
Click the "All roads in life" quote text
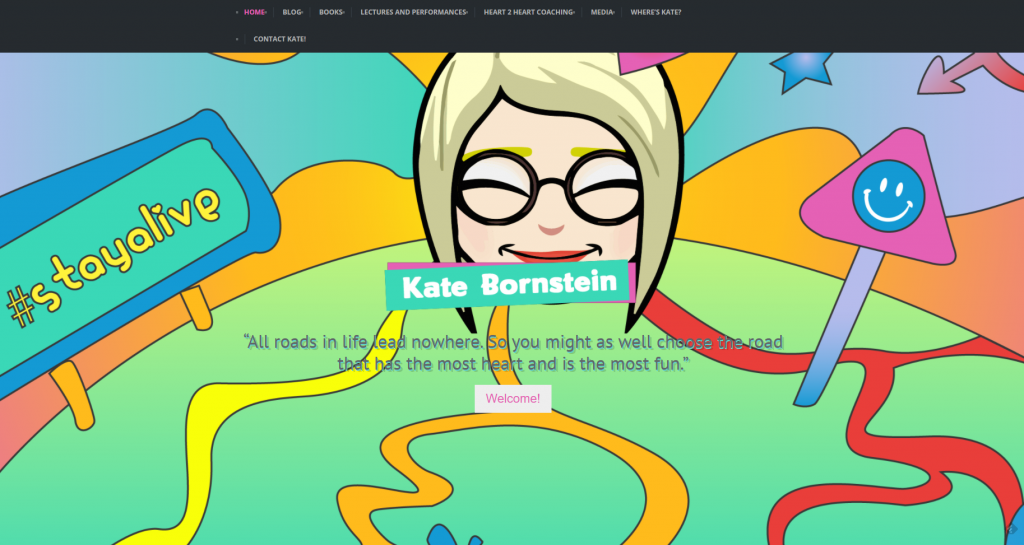point(513,353)
